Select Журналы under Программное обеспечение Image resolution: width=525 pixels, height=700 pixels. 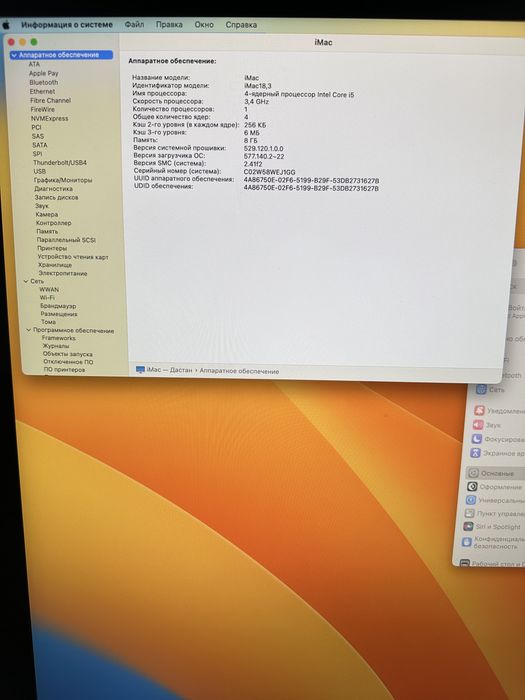point(56,346)
